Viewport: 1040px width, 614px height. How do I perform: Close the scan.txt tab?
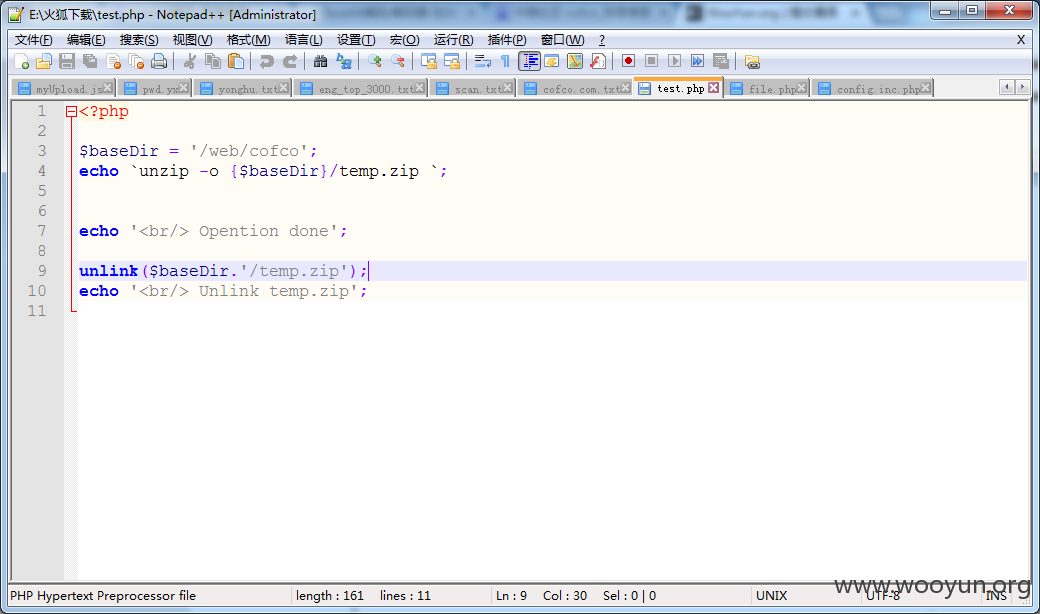pyautogui.click(x=507, y=88)
